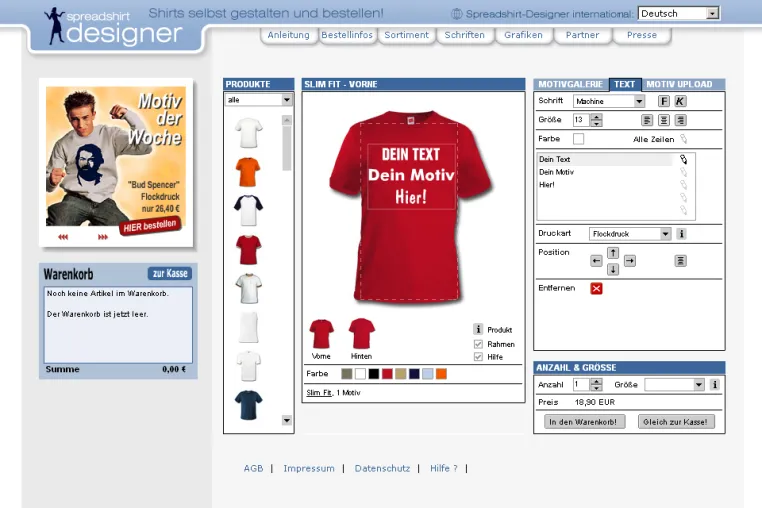Image resolution: width=762 pixels, height=508 pixels.
Task: Toggle the Hilfe checkbox
Action: [478, 357]
